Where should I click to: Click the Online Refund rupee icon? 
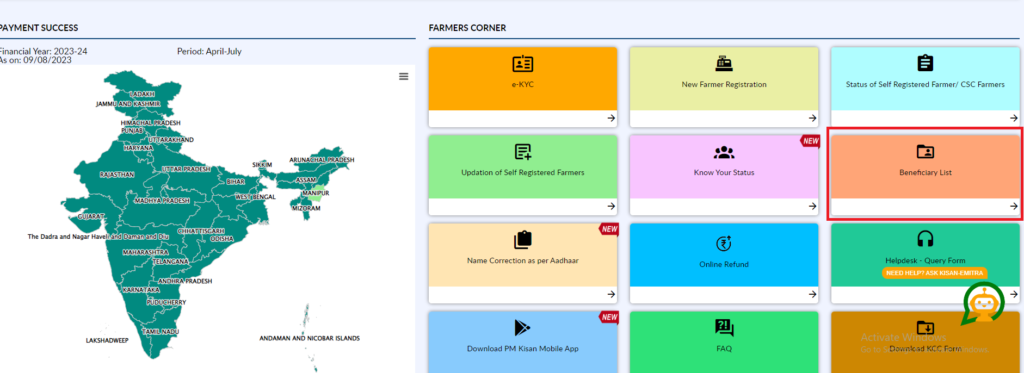tap(724, 243)
